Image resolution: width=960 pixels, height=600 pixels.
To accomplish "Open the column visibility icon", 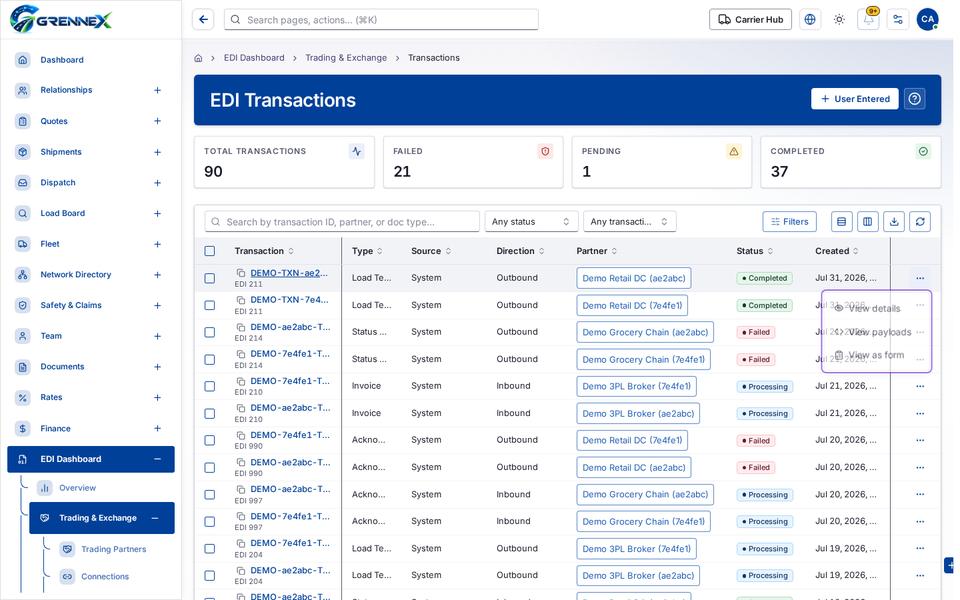I will pyautogui.click(x=868, y=222).
